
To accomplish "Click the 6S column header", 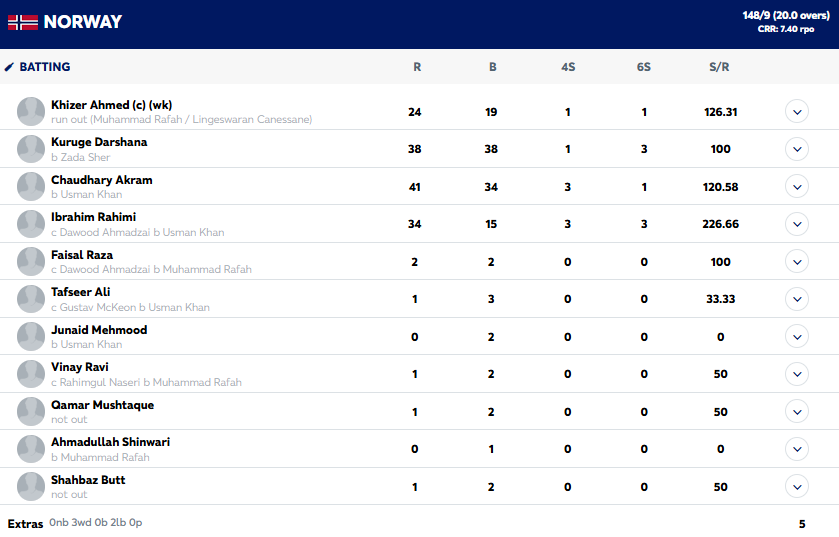I will pyautogui.click(x=643, y=67).
